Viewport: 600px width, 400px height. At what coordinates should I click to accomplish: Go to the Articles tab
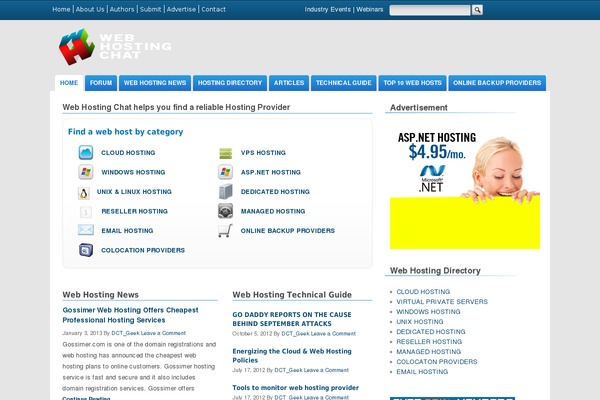pos(289,83)
